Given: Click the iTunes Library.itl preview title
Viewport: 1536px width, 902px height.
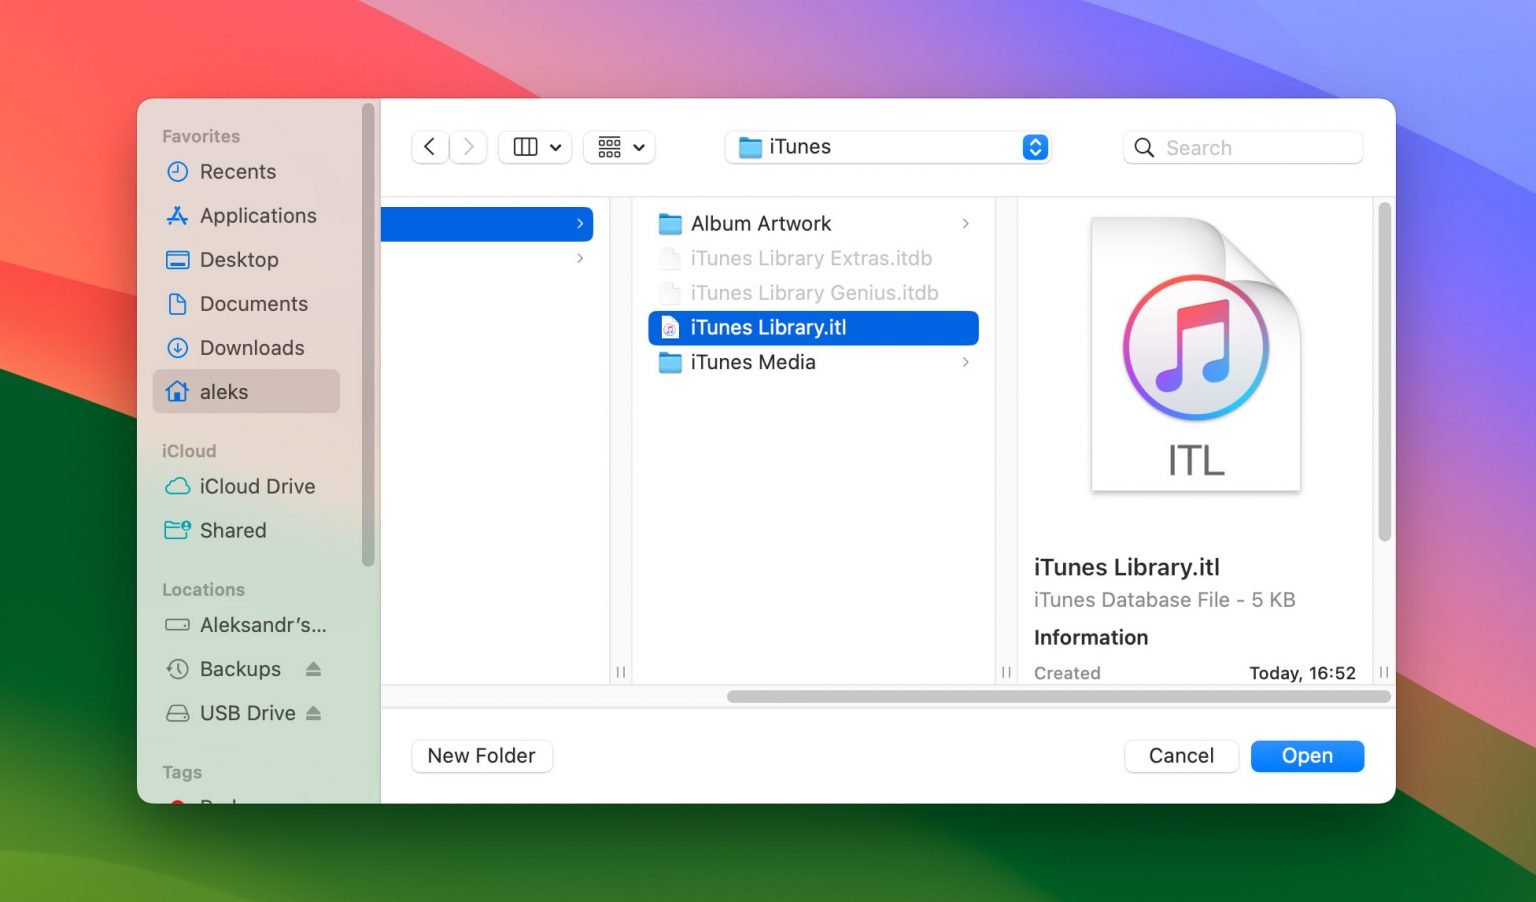Looking at the screenshot, I should (x=1127, y=567).
